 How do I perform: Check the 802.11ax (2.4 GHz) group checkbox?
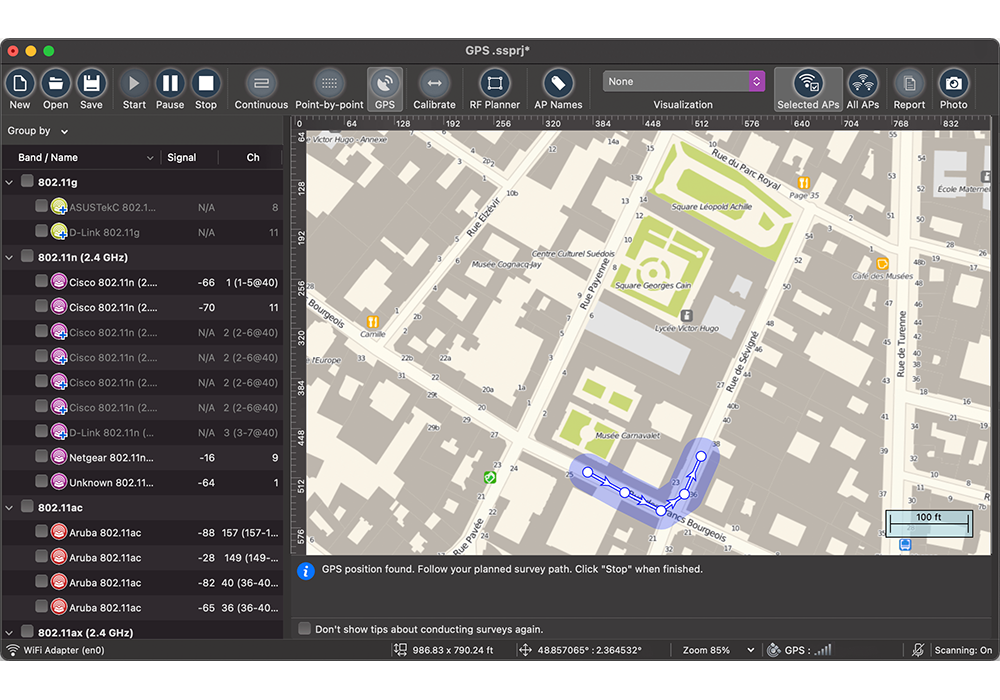click(27, 631)
